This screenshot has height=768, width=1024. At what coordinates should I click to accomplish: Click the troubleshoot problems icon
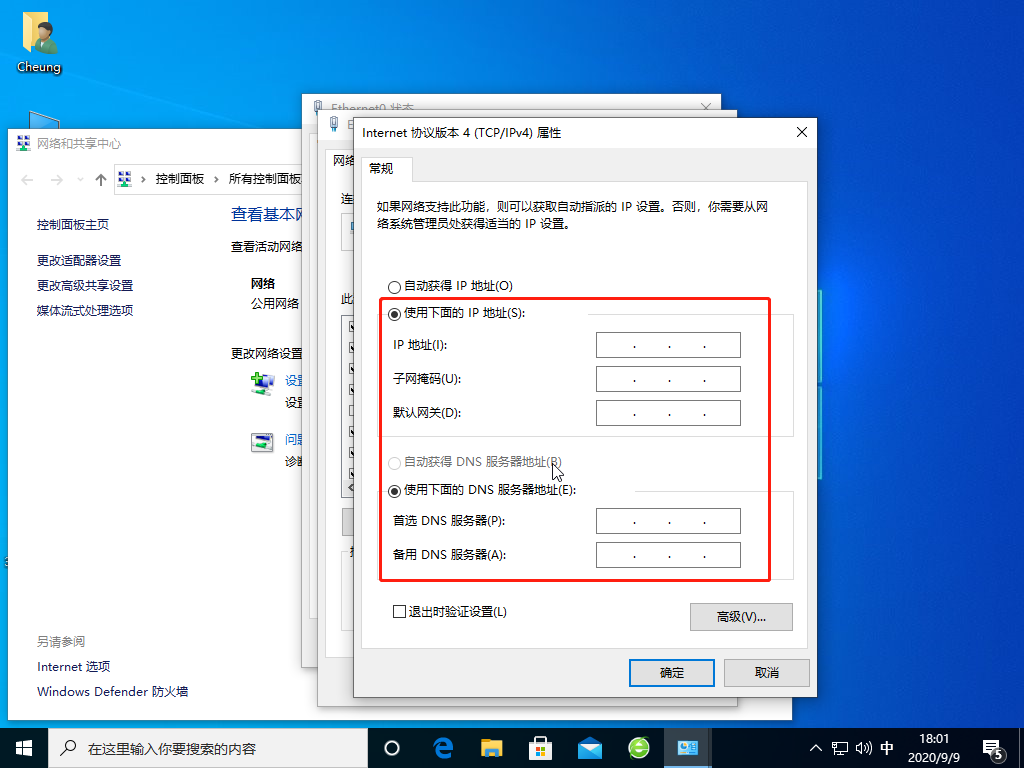tap(262, 443)
